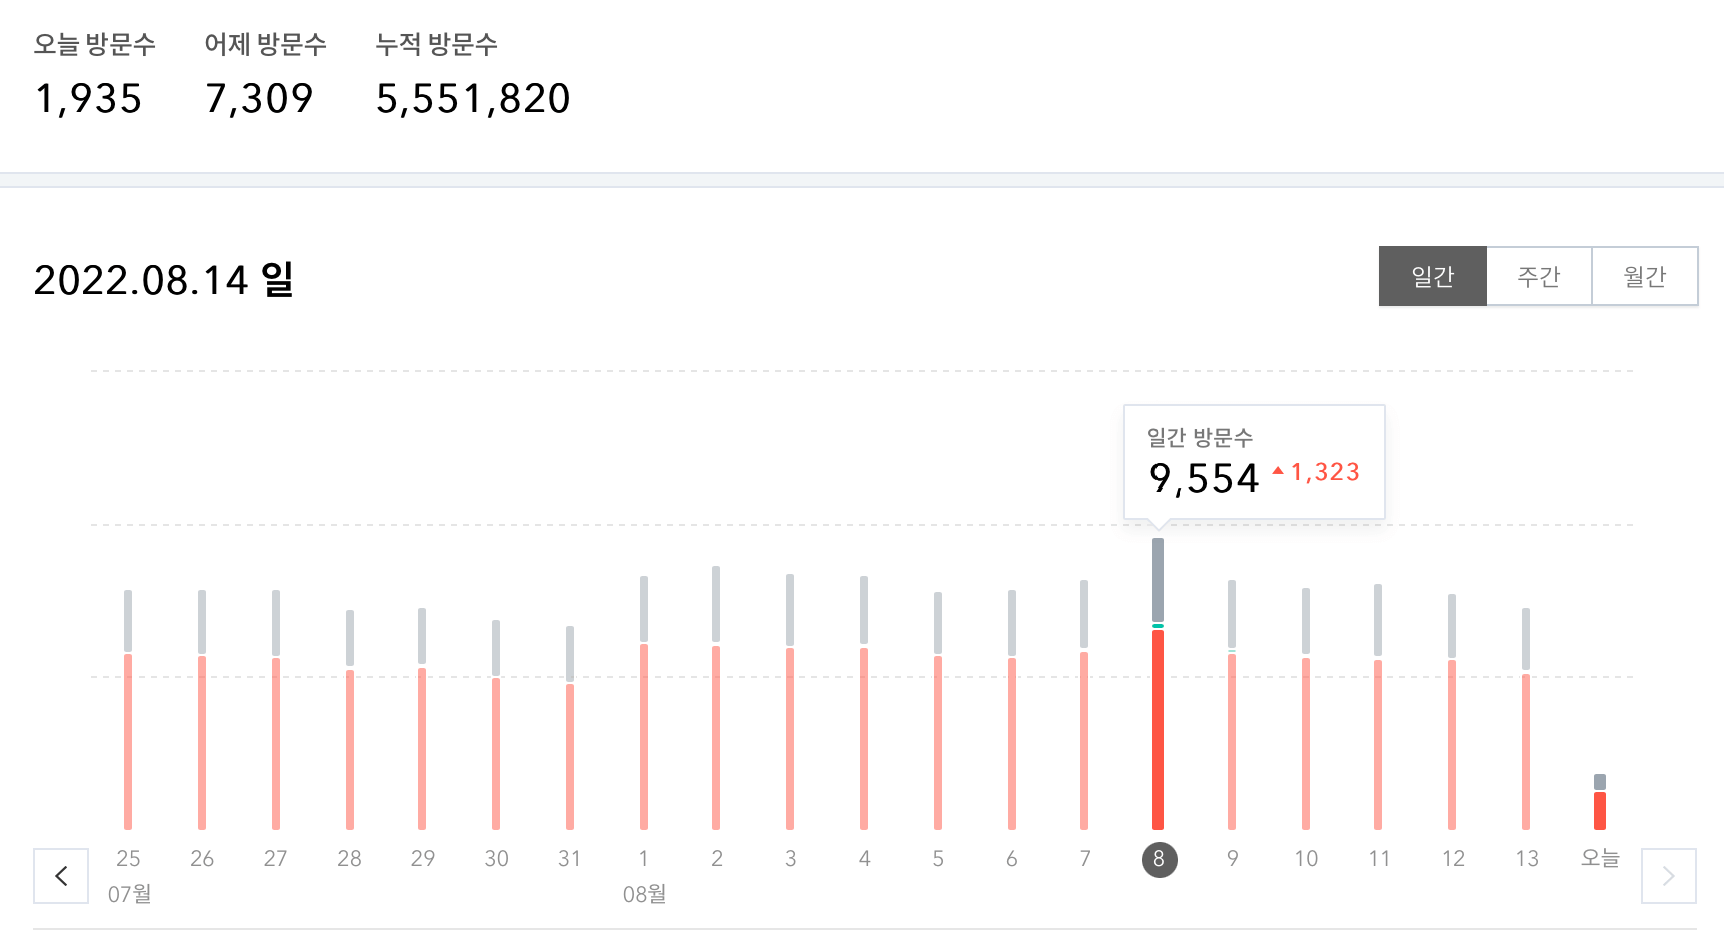Select the bar for July 31

tap(570, 728)
